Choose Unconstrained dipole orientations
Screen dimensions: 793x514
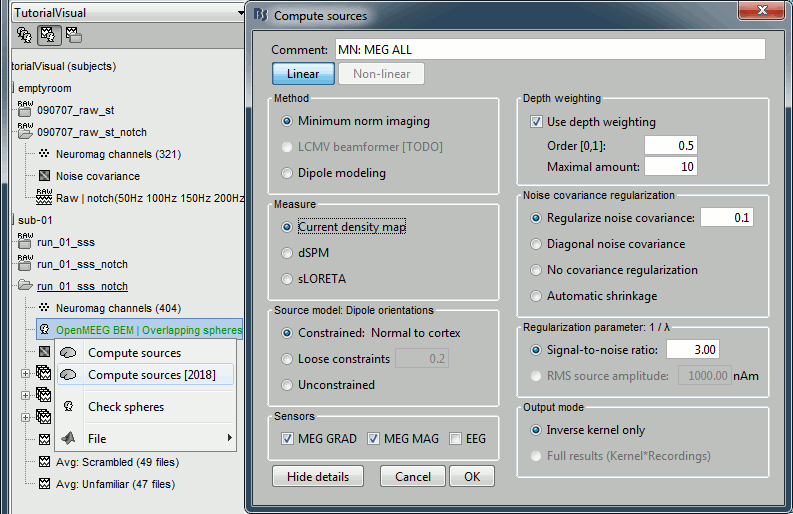point(288,385)
